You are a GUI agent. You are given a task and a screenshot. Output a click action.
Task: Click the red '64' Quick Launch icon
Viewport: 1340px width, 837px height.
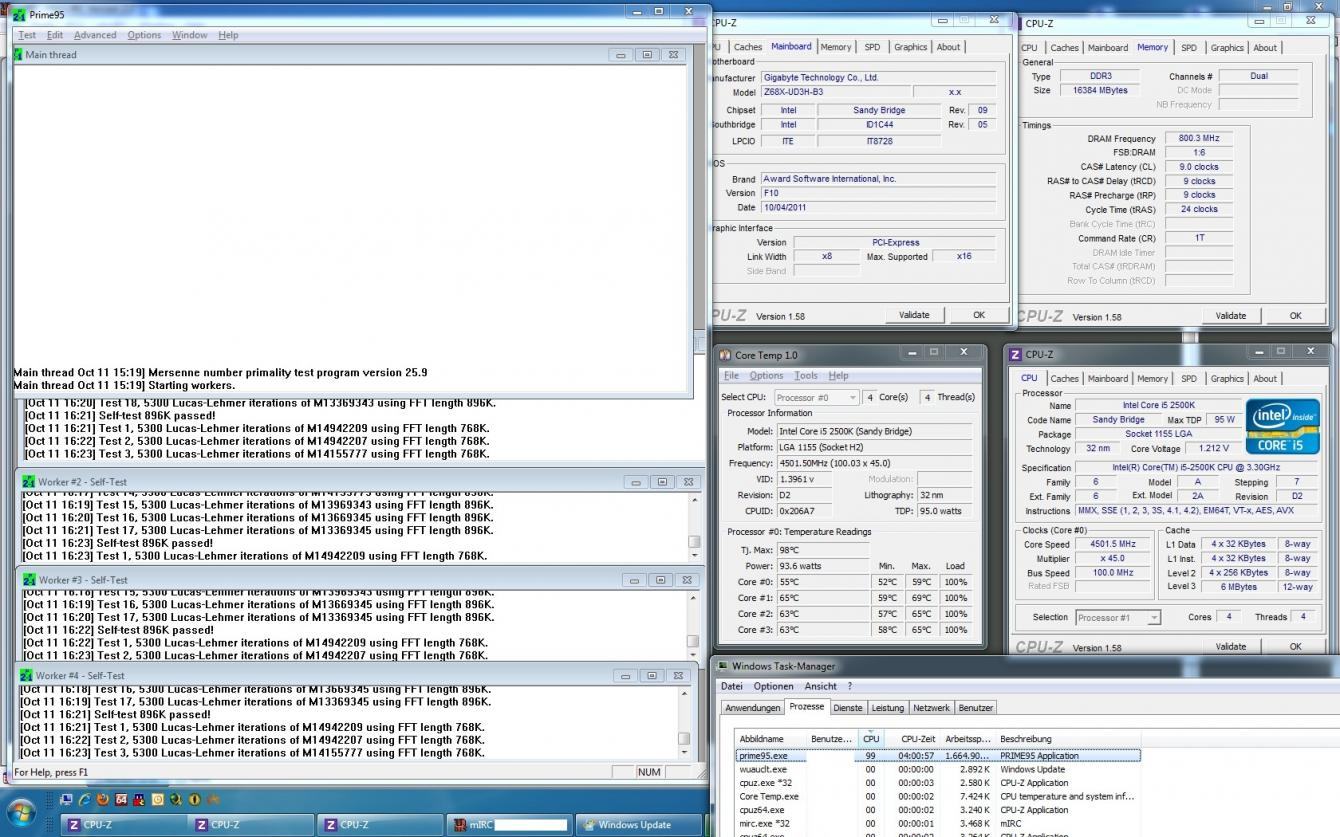point(121,799)
